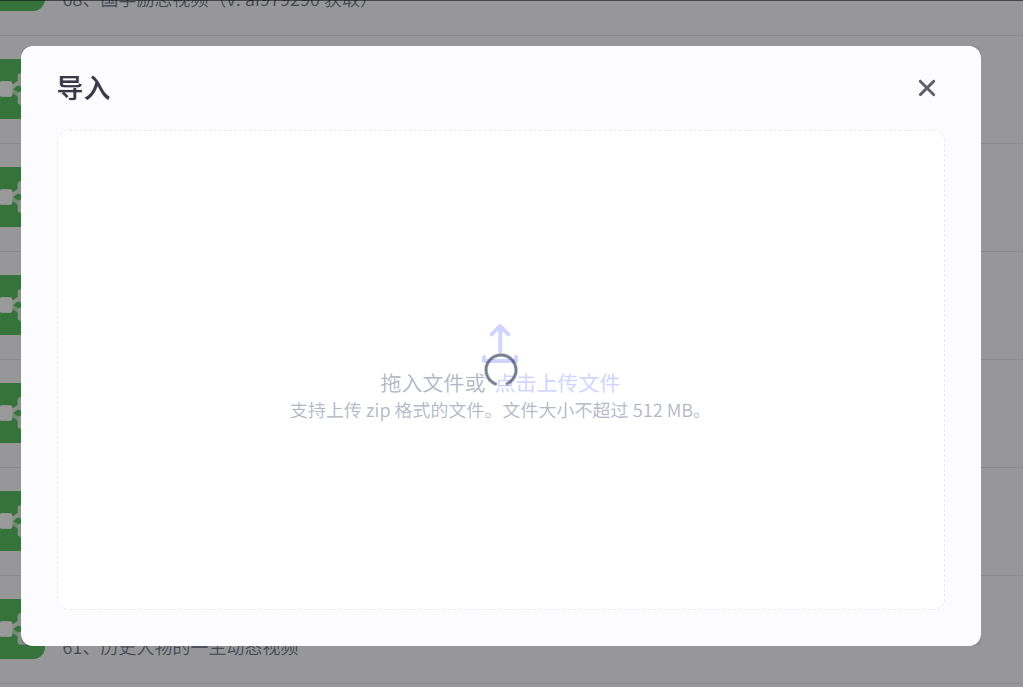Viewport: 1023px width, 687px height.
Task: Click the 拖入文件或 prompt text
Action: pos(433,384)
